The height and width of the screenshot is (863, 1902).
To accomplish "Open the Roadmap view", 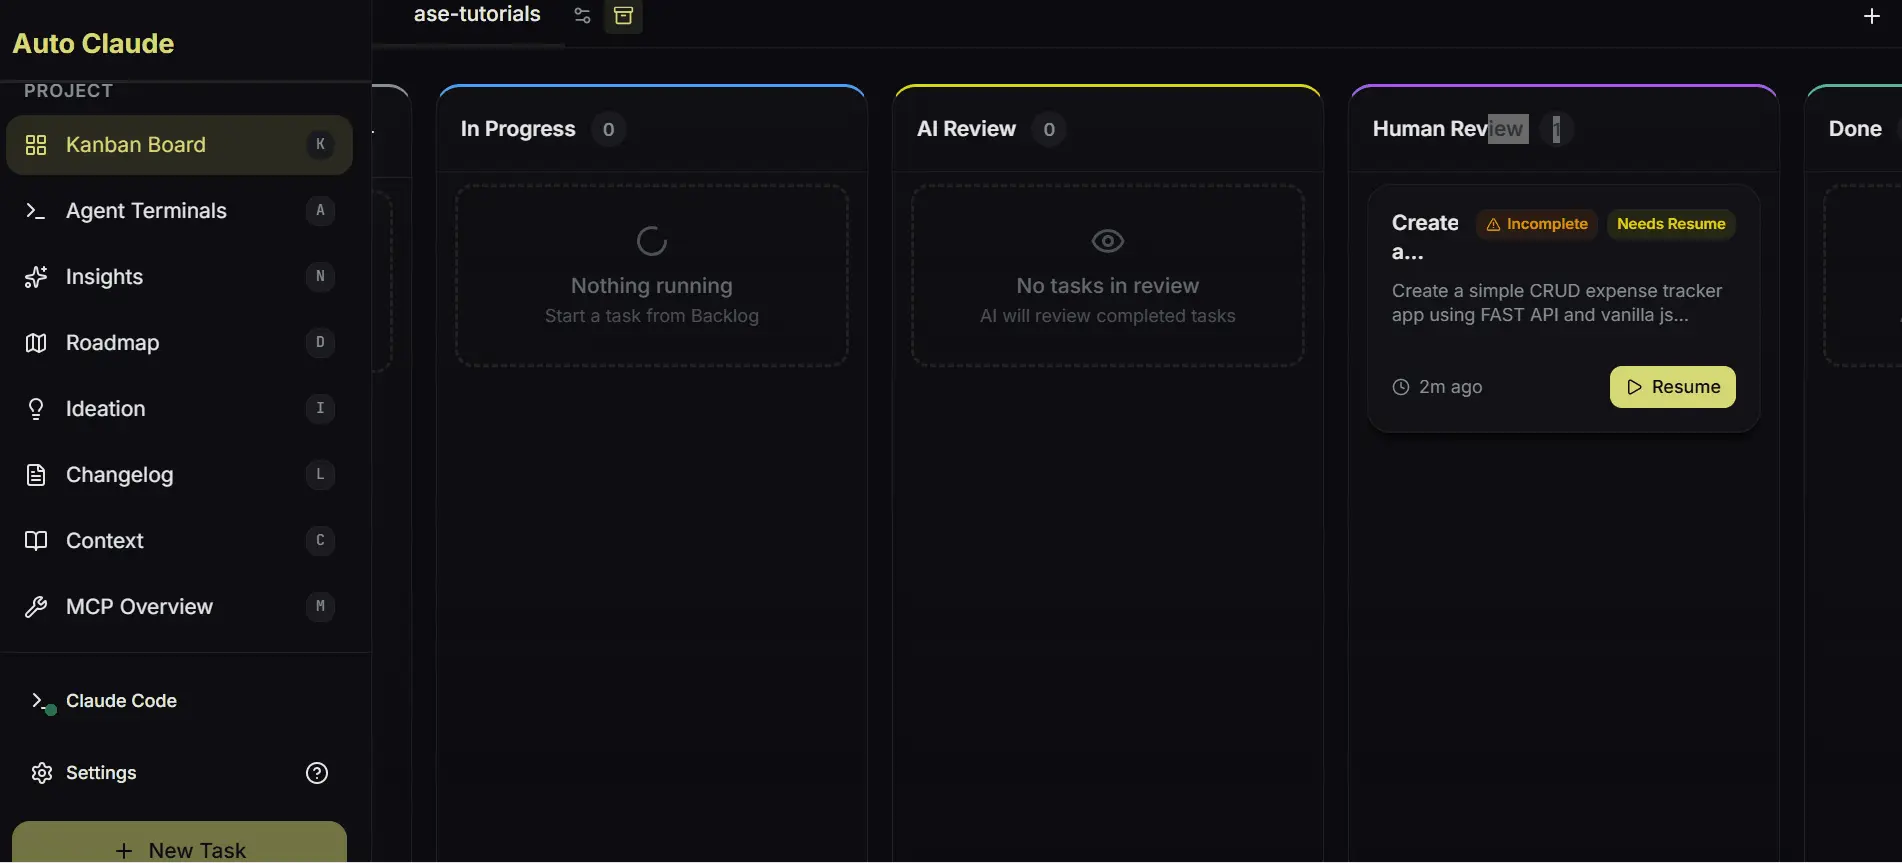I will tap(112, 343).
